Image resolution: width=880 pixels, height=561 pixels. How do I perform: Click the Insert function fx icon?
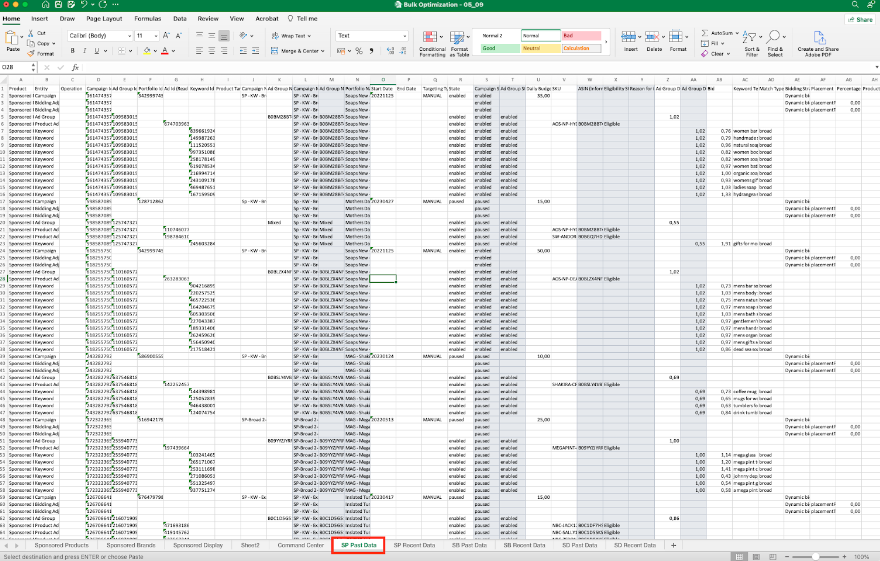(x=75, y=67)
